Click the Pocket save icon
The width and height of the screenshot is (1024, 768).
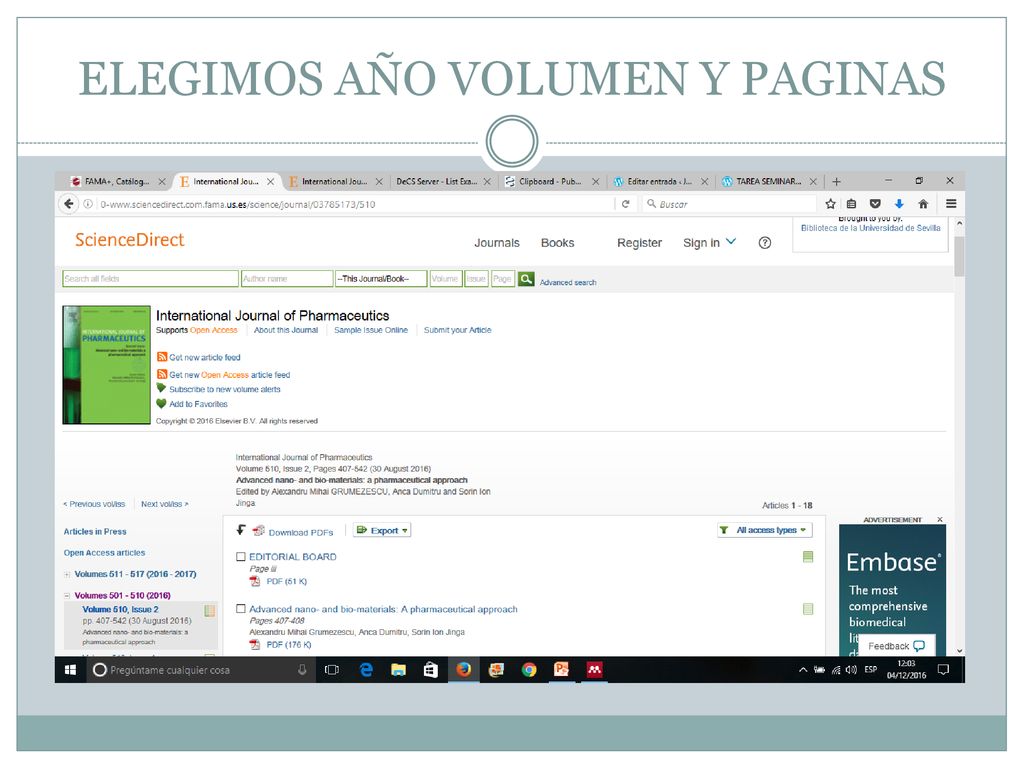[875, 204]
